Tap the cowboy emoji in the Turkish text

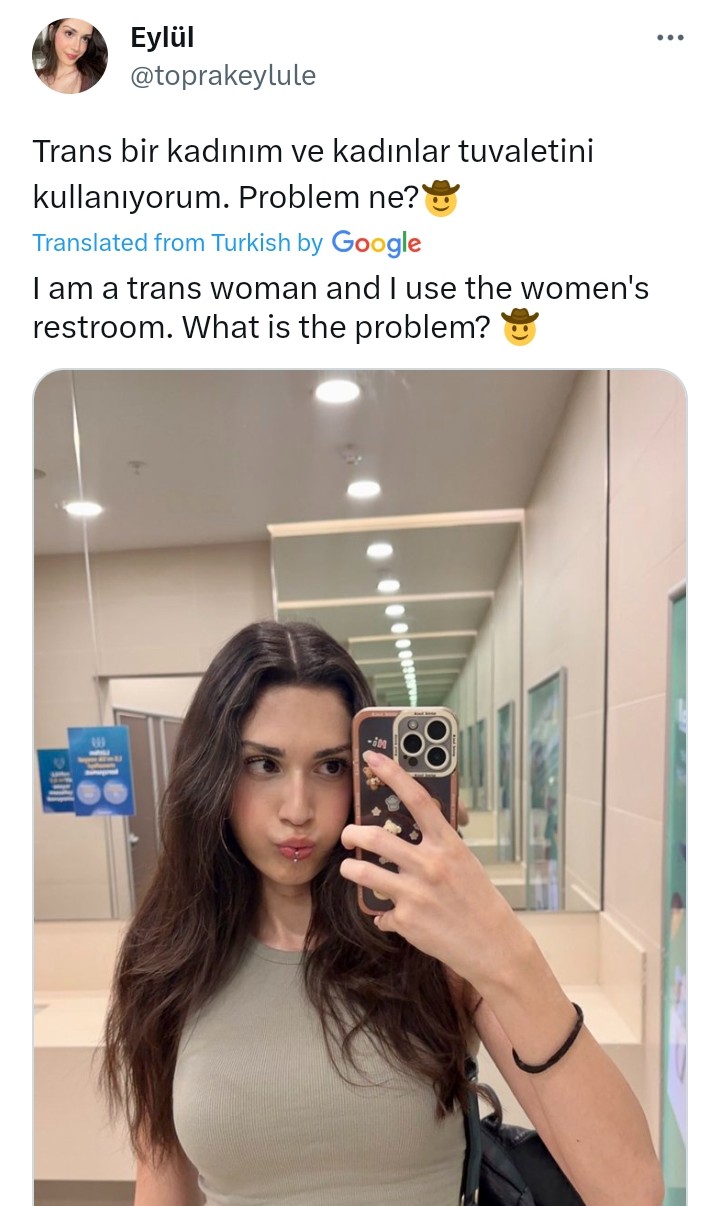441,198
